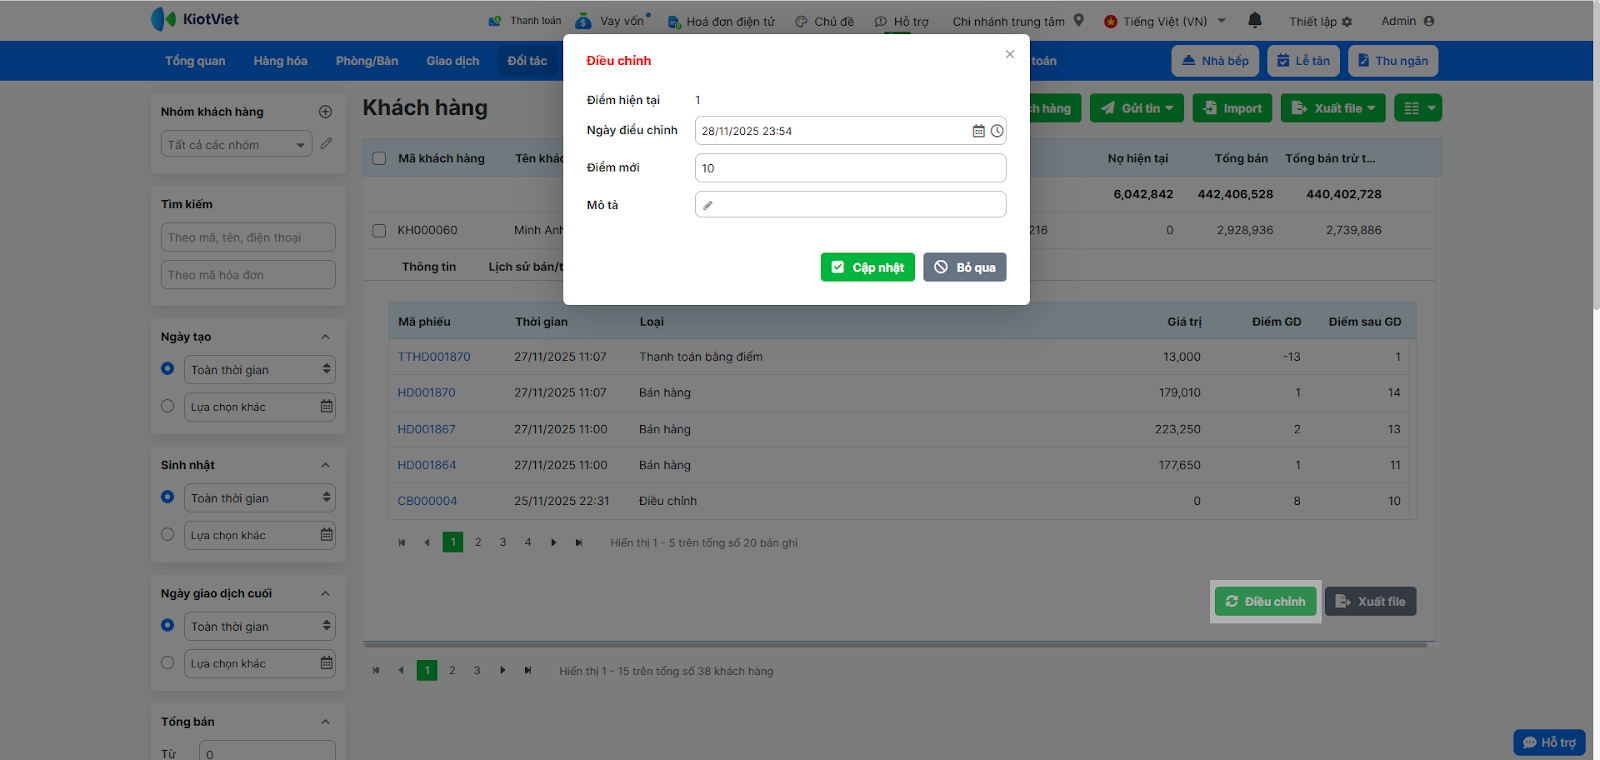Go to last page of customer list
Image resolution: width=1600 pixels, height=760 pixels.
528,671
